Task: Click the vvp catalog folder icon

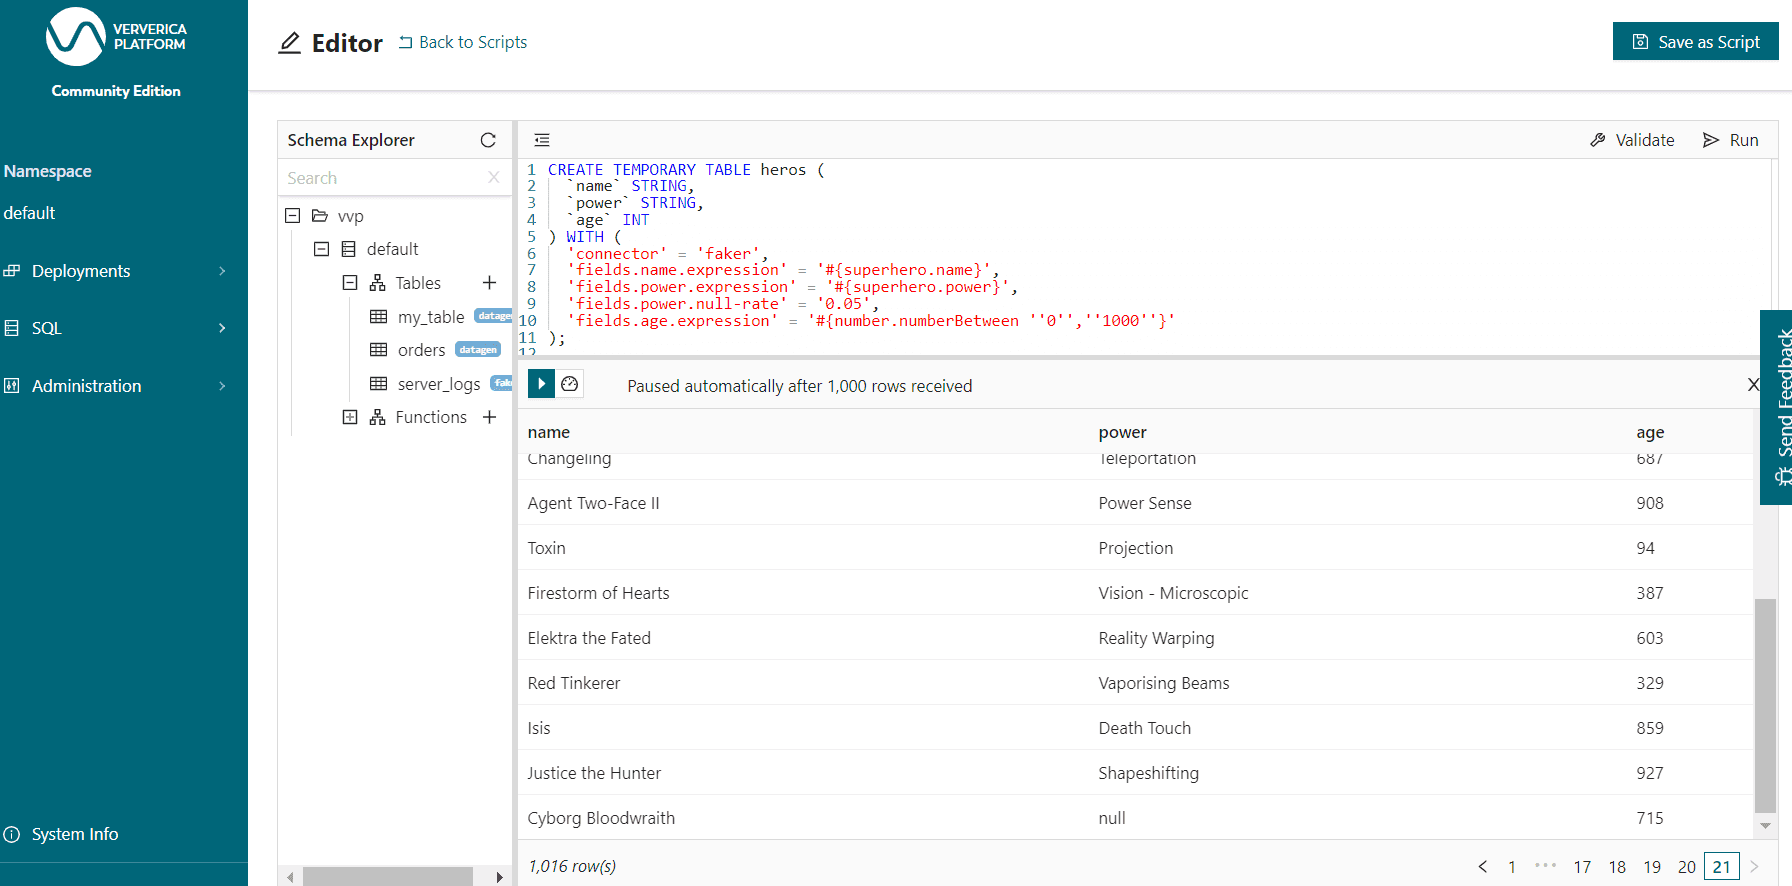Action: 320,216
